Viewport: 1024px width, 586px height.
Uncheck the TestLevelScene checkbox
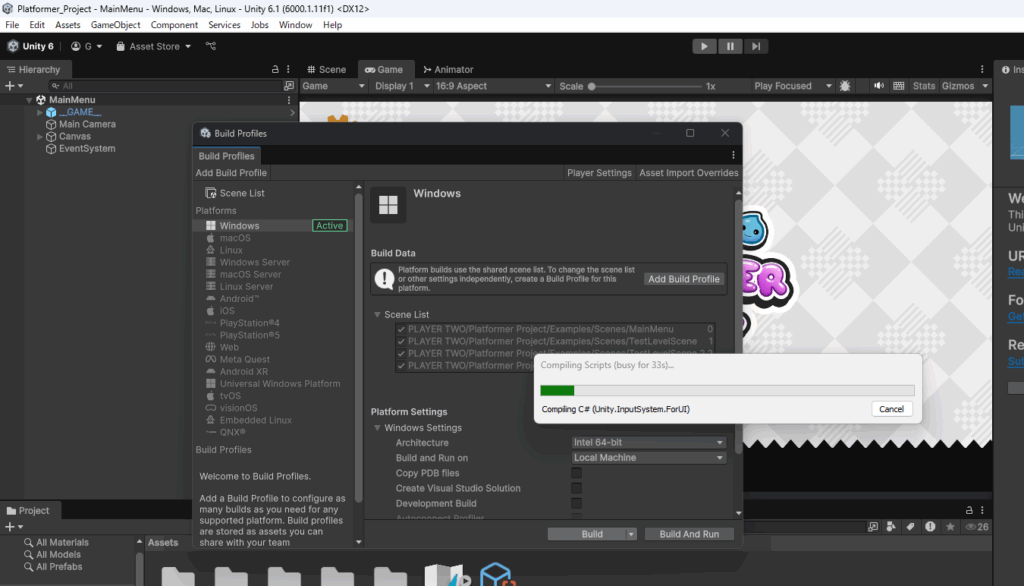[x=401, y=342]
